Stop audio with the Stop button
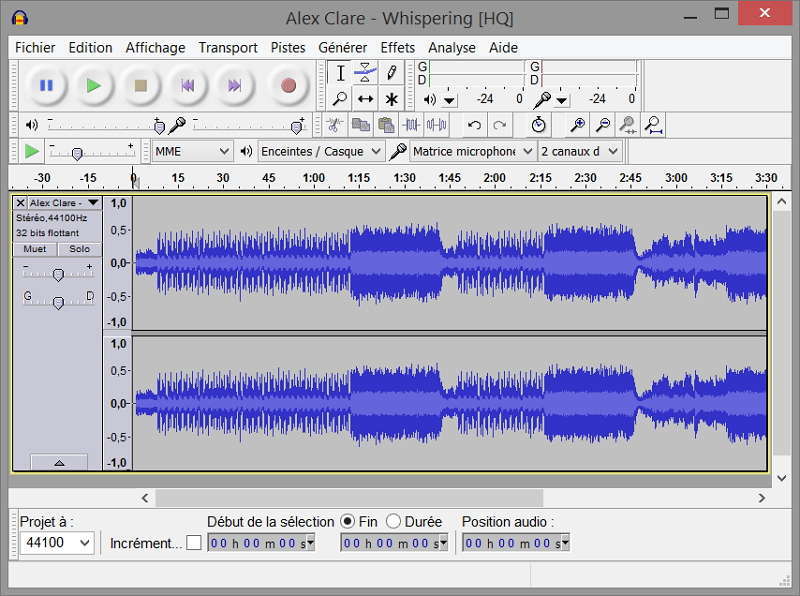The image size is (800, 596). pos(140,85)
